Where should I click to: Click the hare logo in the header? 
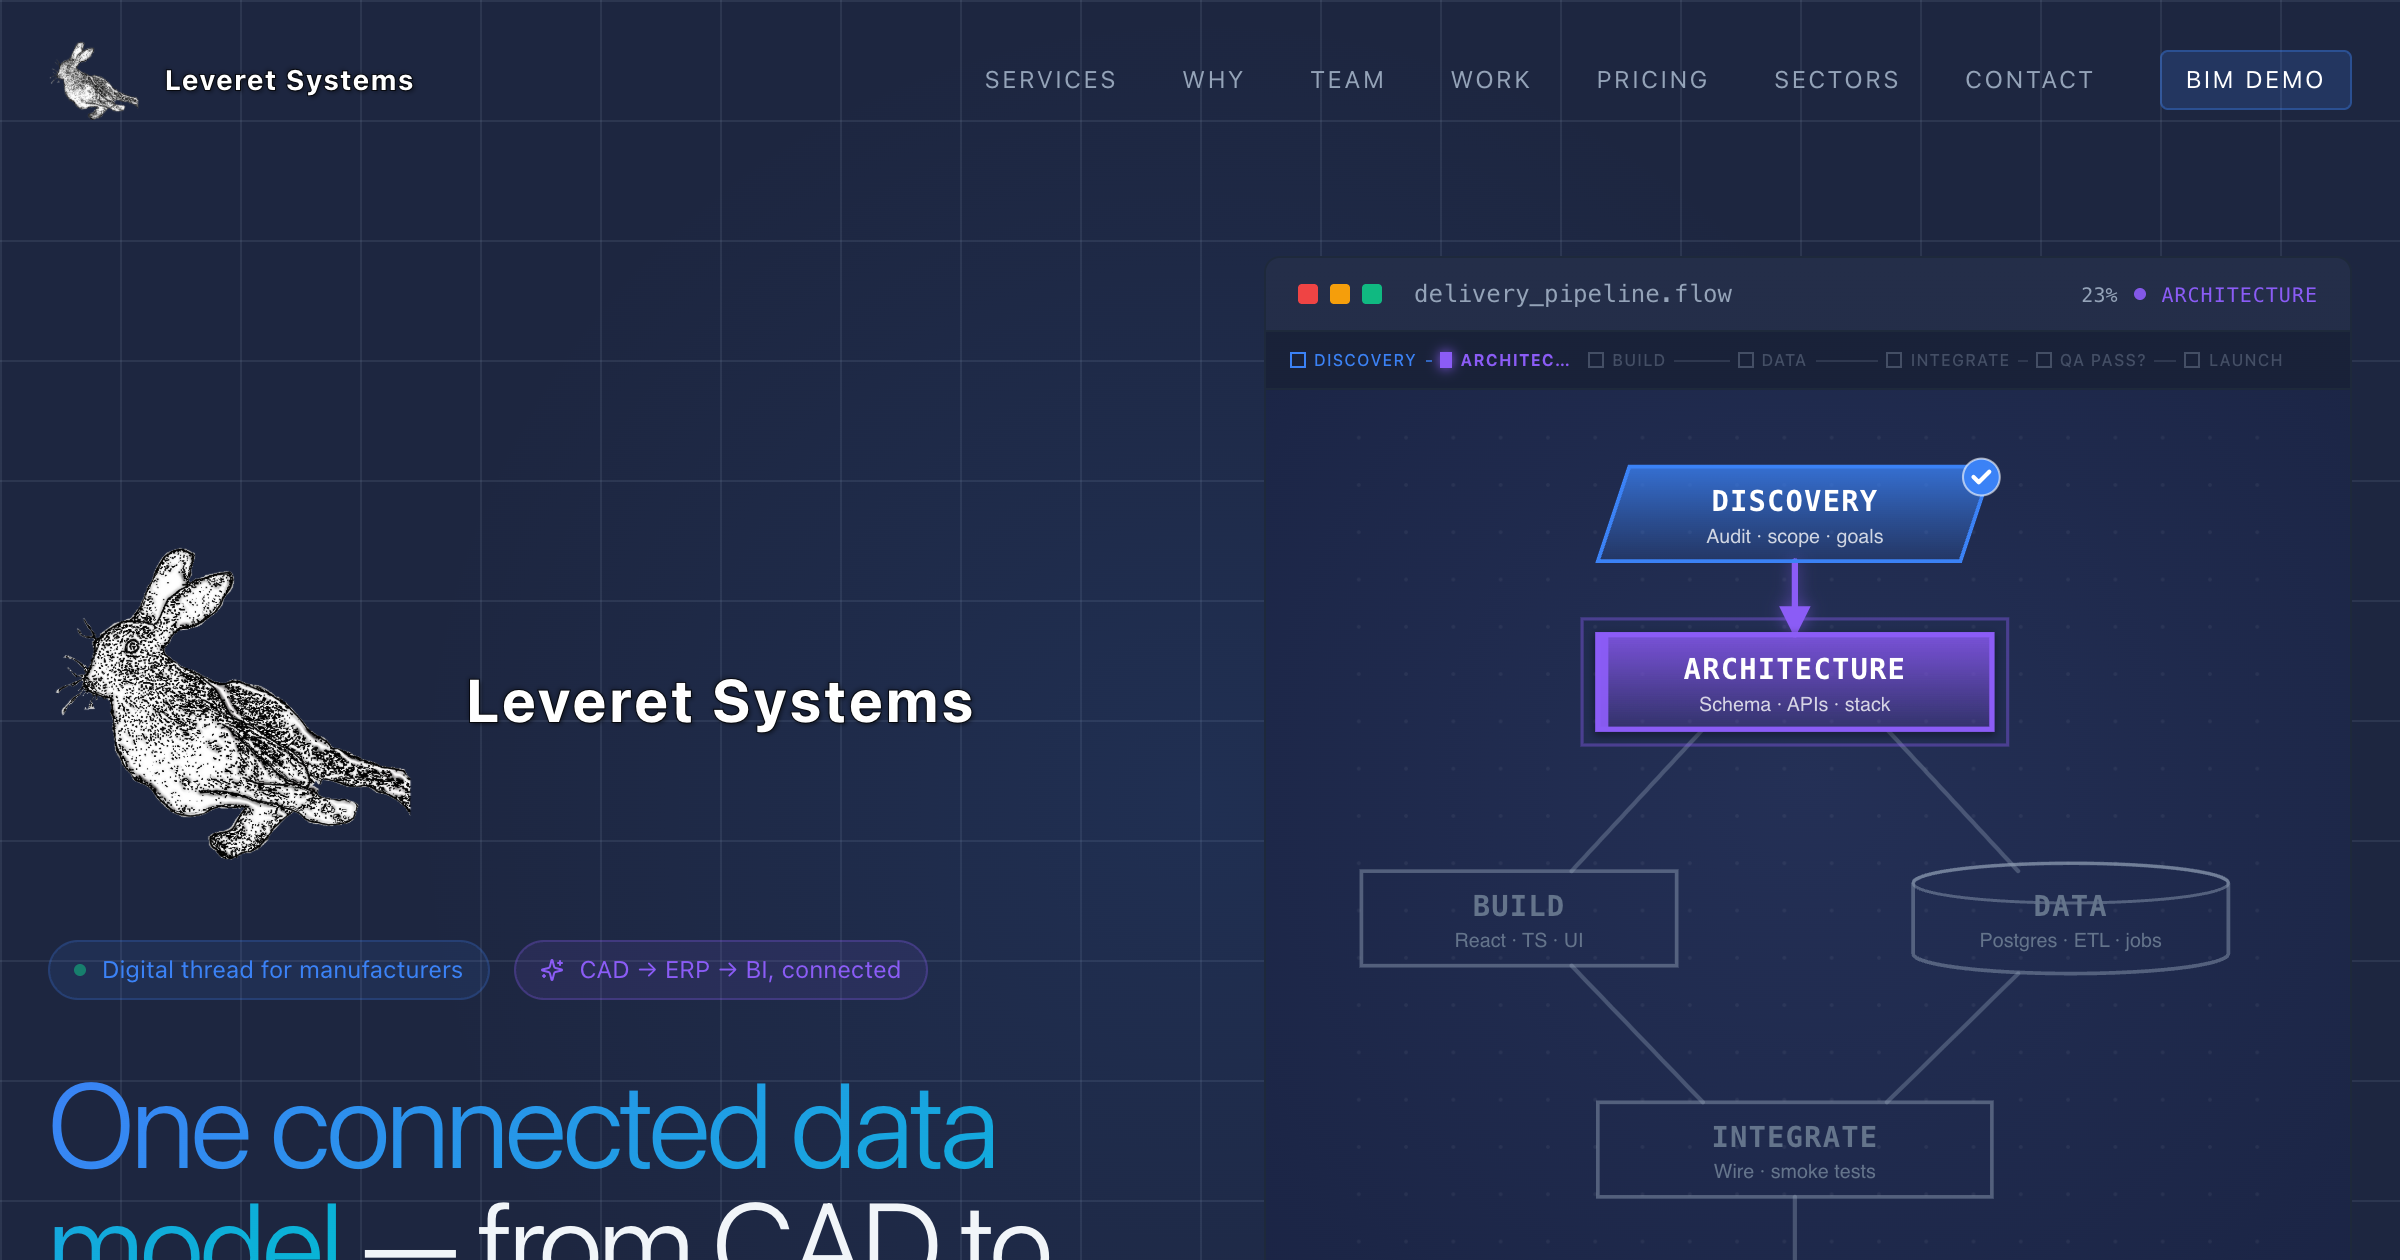(x=95, y=80)
